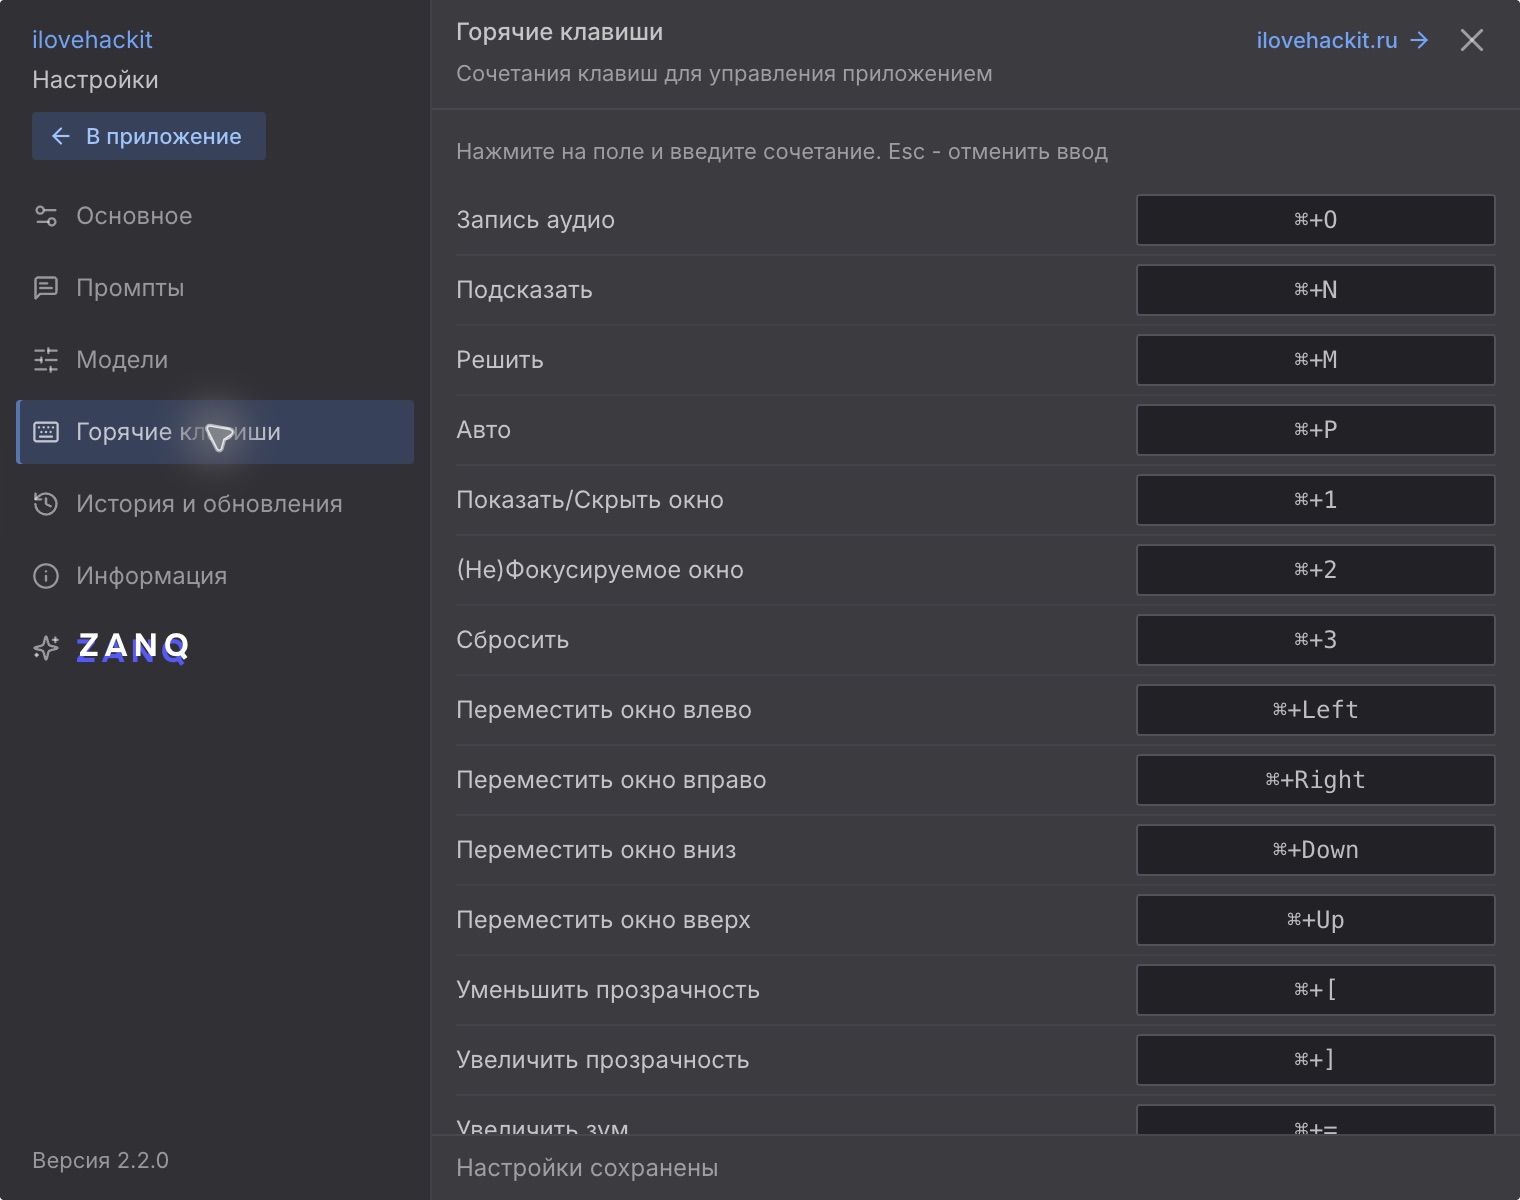Screen dimensions: 1520x1200
Task: Click the tuning icon beside Модели
Action: click(x=46, y=360)
